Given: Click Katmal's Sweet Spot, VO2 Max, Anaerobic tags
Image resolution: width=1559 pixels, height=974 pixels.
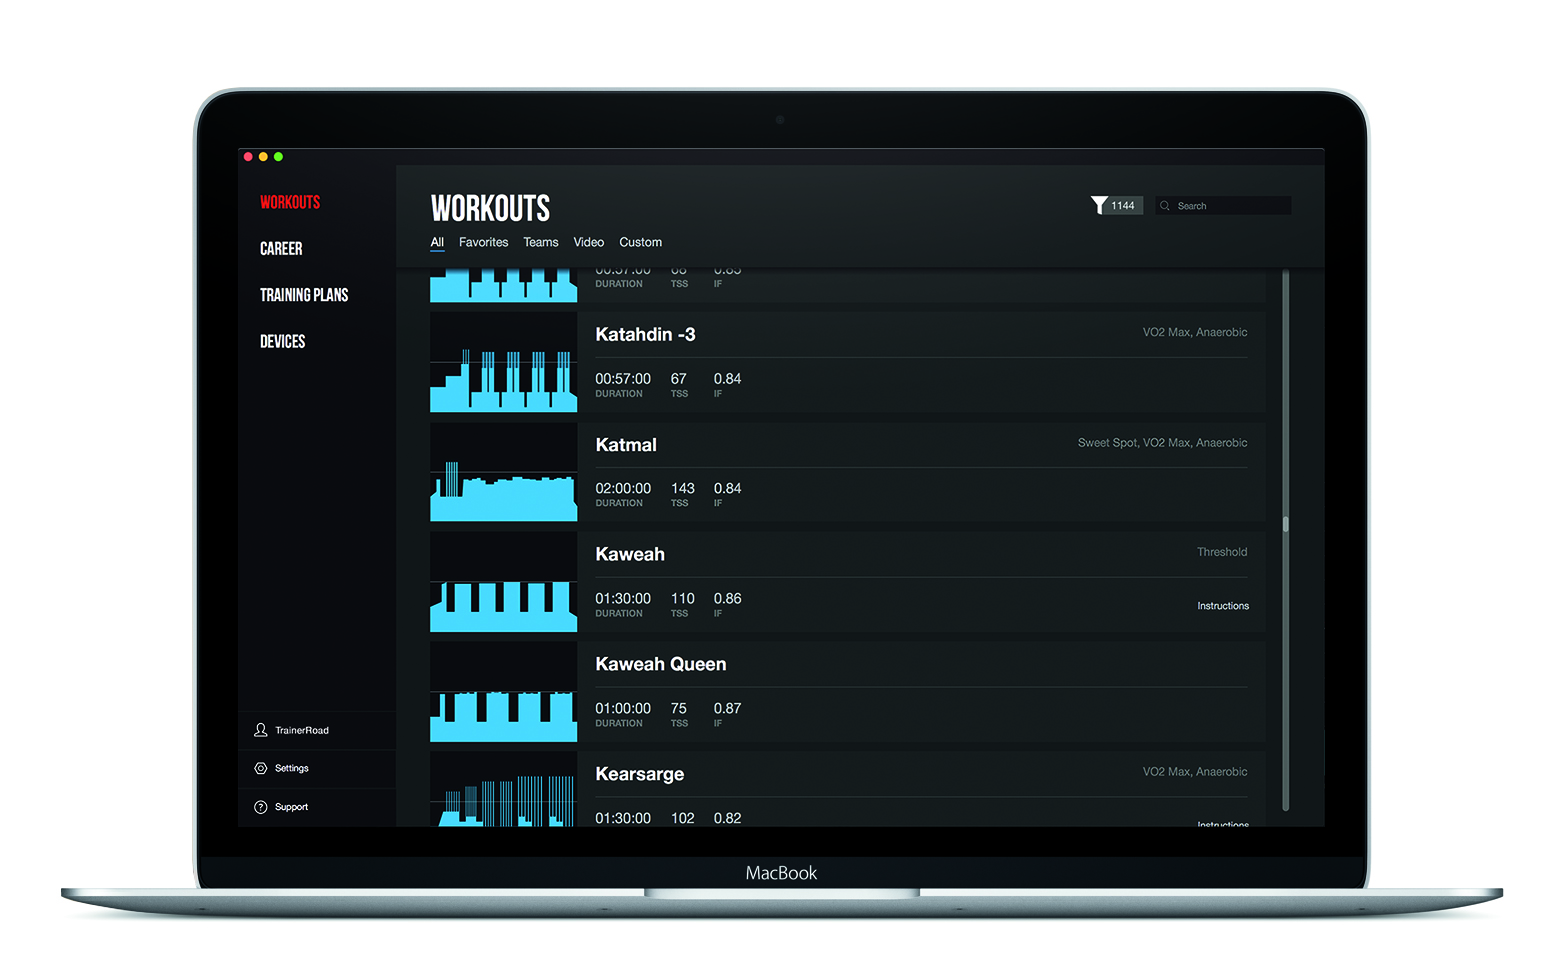Looking at the screenshot, I should 1162,442.
